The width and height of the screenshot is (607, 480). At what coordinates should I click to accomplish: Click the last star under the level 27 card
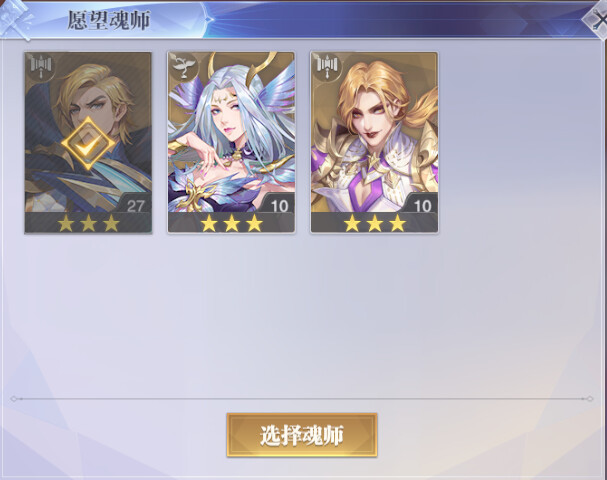click(111, 223)
